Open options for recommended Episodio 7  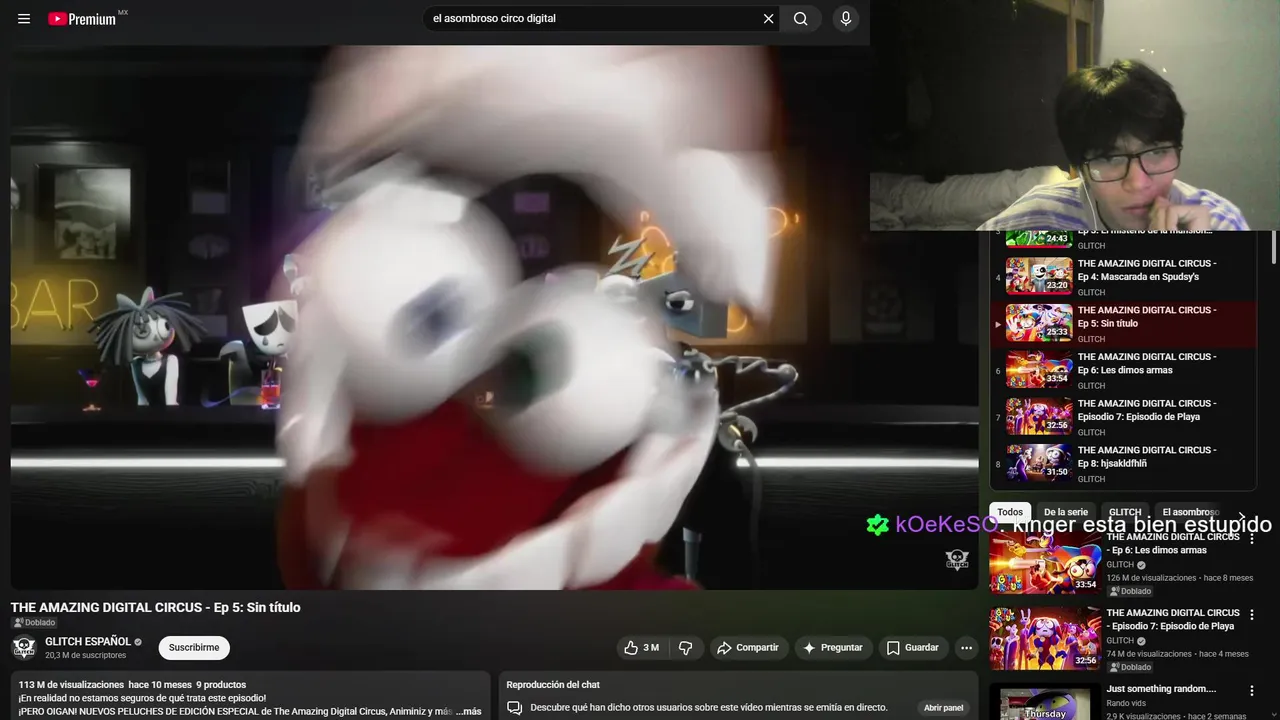[1251, 615]
